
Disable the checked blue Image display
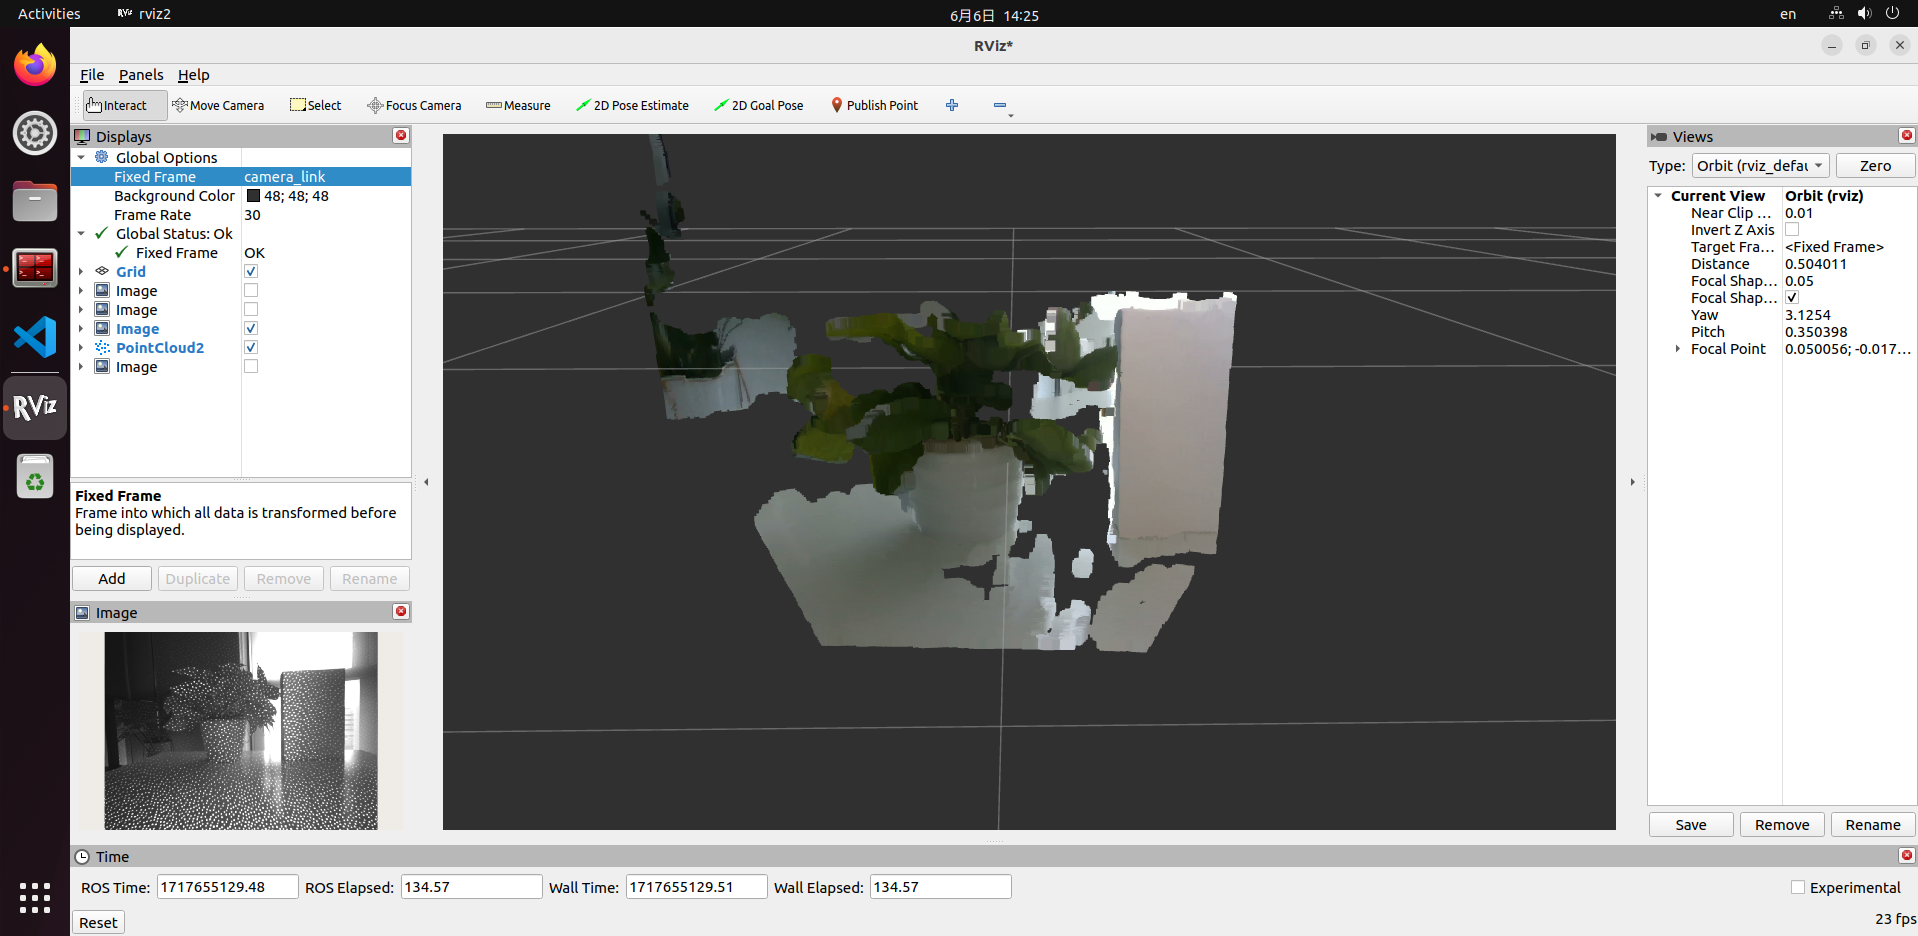pos(251,328)
